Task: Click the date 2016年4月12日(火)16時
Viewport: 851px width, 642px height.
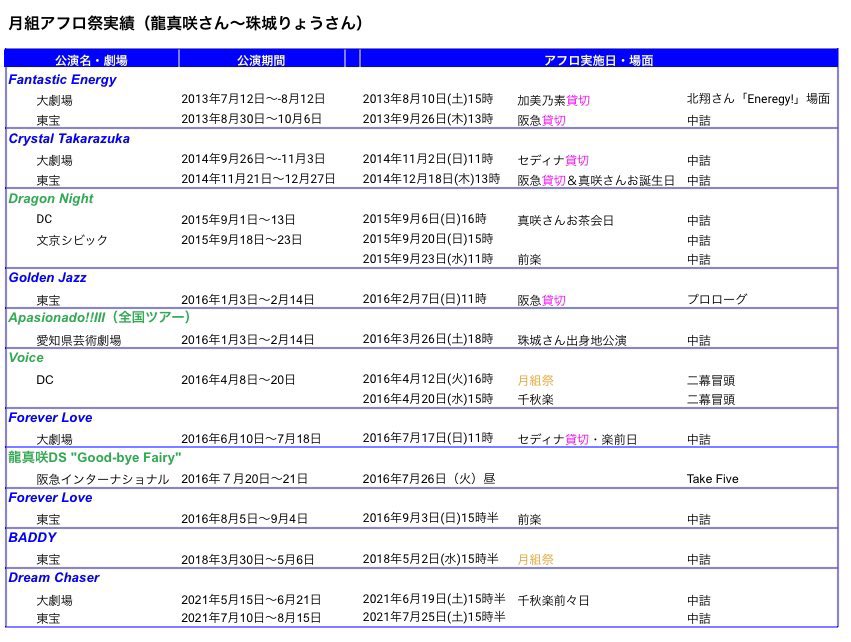Action: point(428,379)
